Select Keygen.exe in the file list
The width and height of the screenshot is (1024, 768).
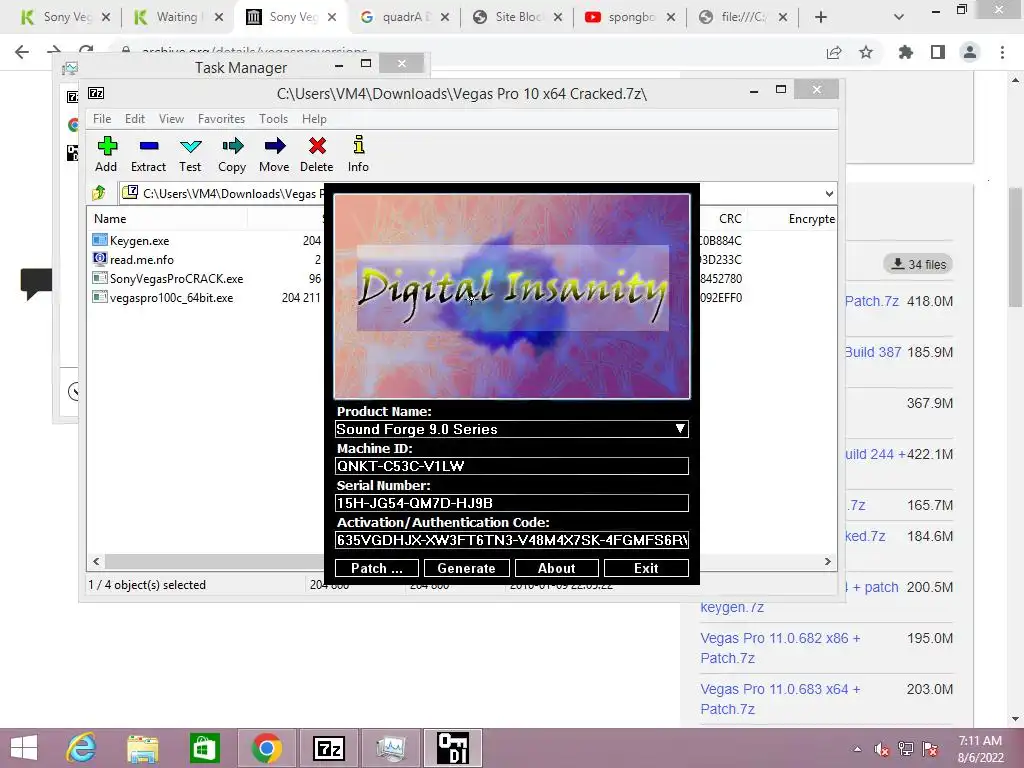[139, 240]
